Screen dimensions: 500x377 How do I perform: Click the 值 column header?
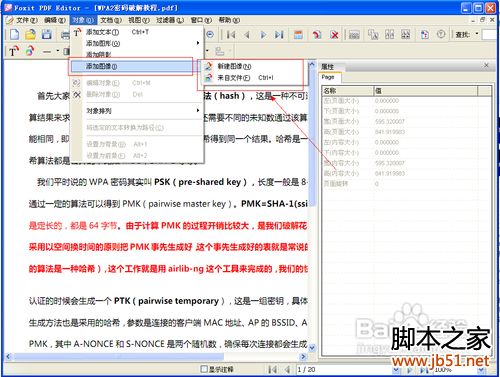pos(425,91)
